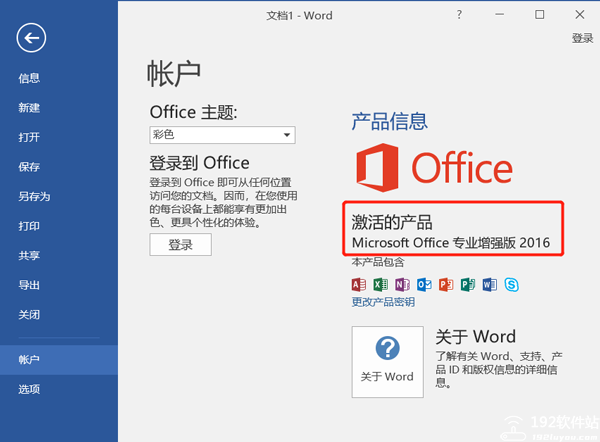The width and height of the screenshot is (600, 442).
Task: Click the 产品信息 heading
Action: 390,121
